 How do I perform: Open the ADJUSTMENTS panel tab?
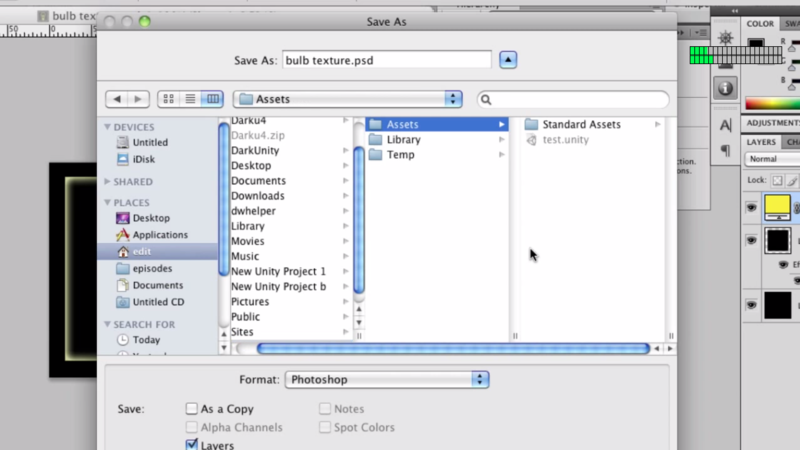click(772, 122)
